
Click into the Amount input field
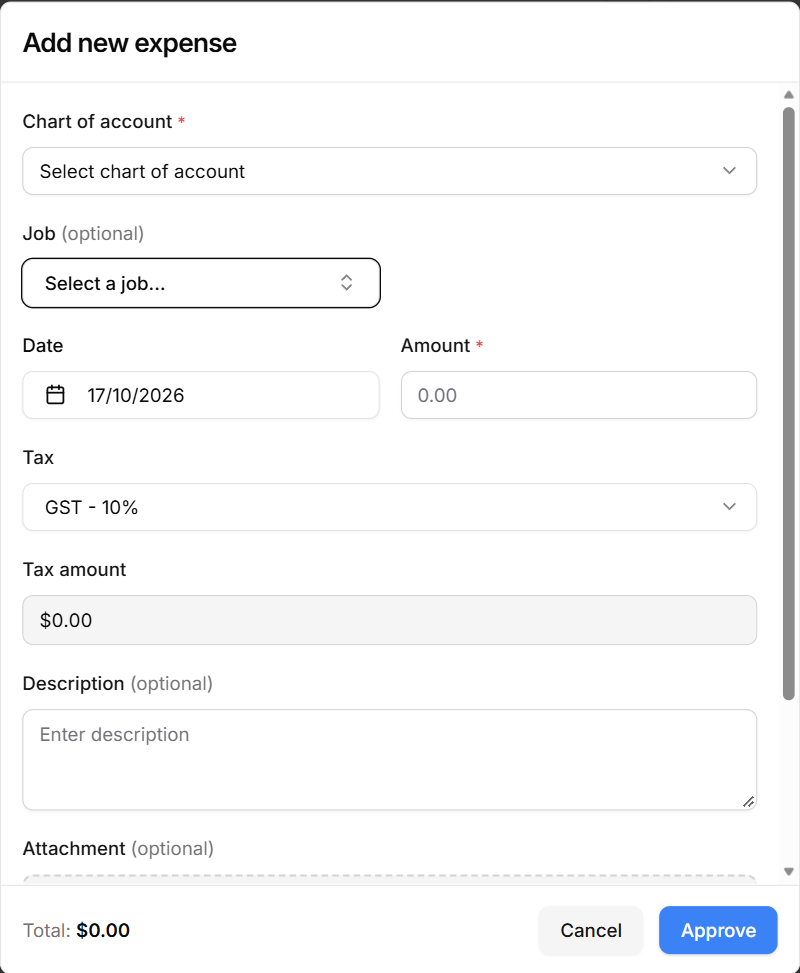coord(578,395)
